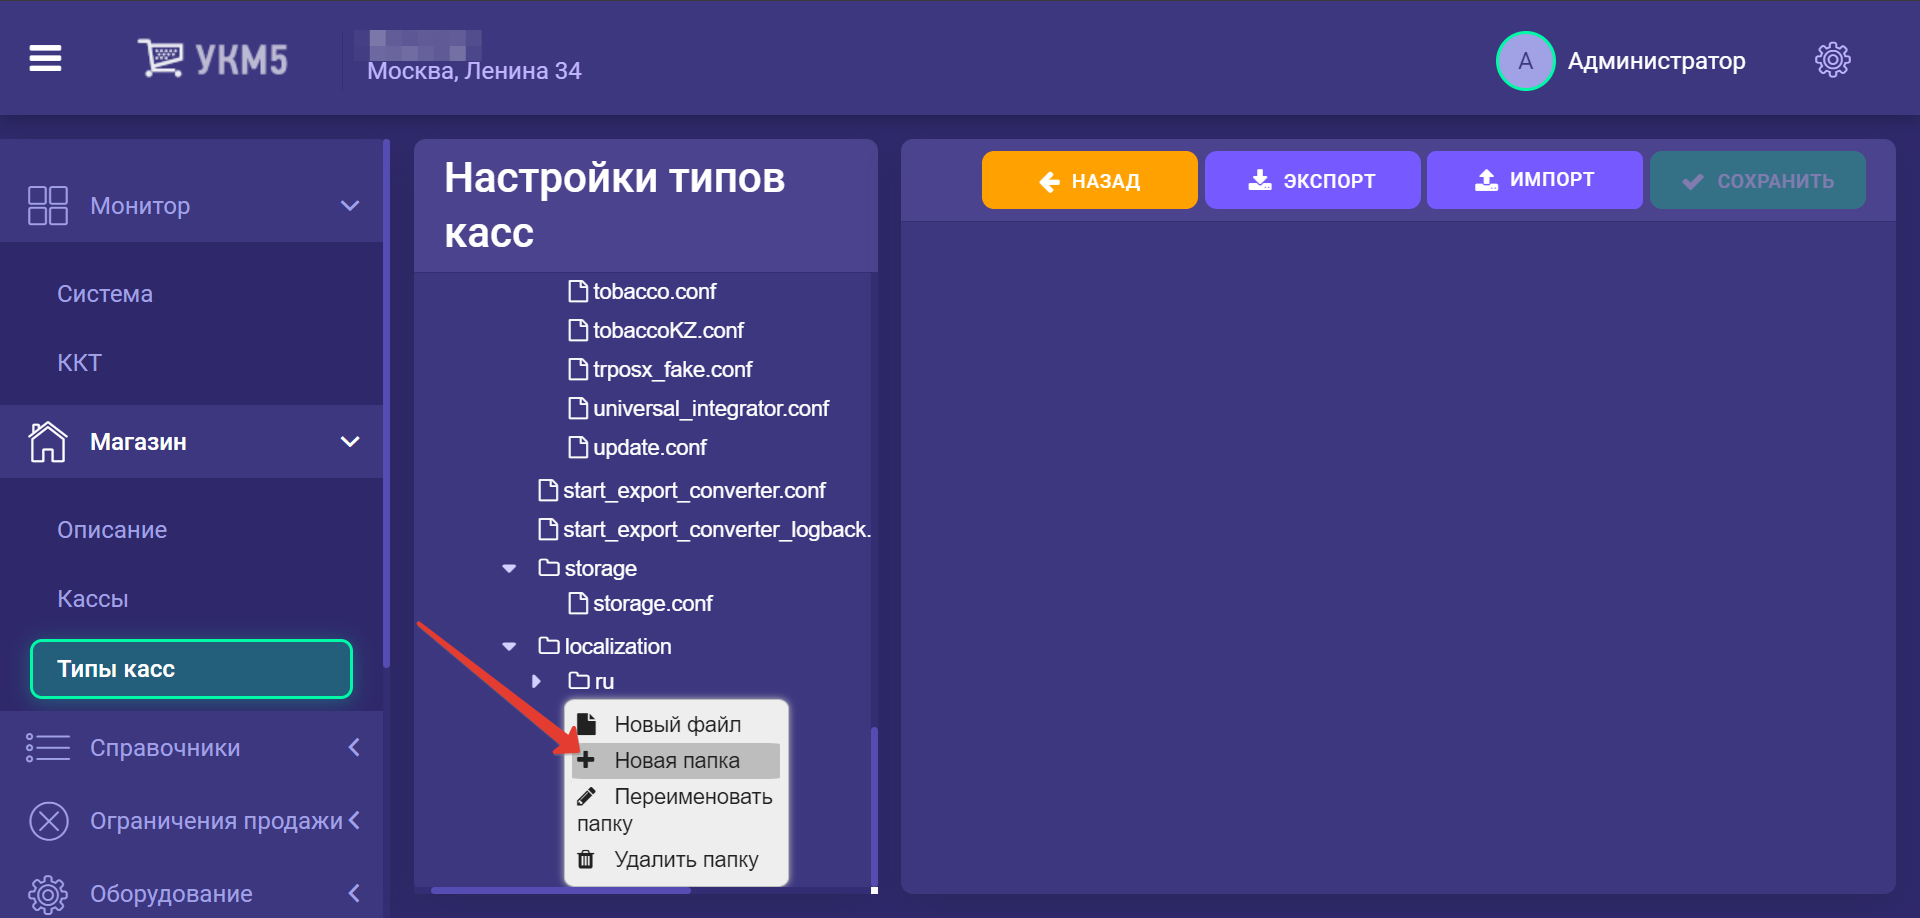This screenshot has width=1920, height=918.
Task: Click the Справочники list icon
Action: tap(48, 747)
